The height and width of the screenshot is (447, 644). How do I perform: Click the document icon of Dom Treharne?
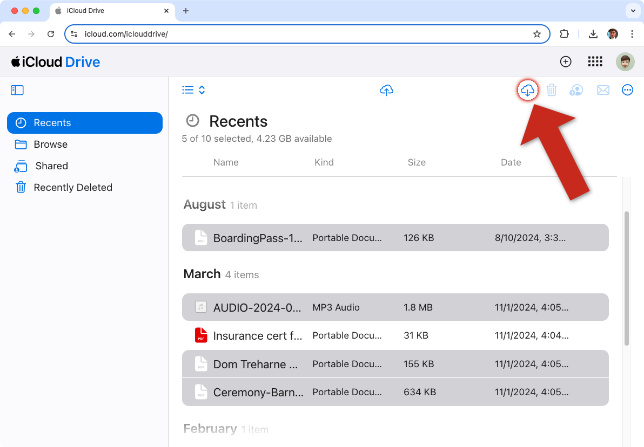point(201,364)
